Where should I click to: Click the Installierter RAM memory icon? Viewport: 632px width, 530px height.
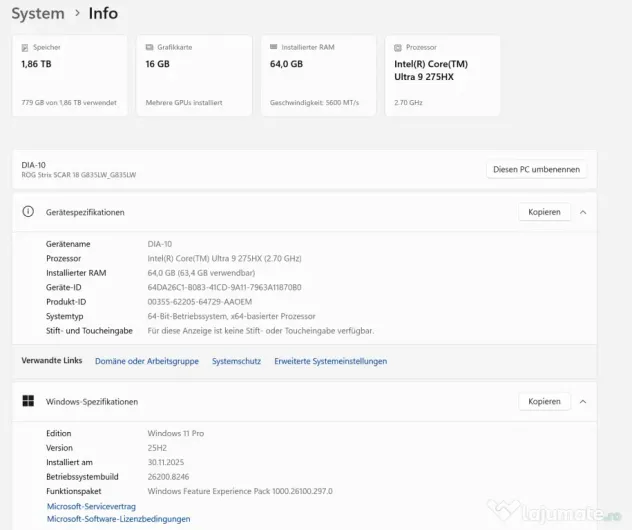click(274, 47)
